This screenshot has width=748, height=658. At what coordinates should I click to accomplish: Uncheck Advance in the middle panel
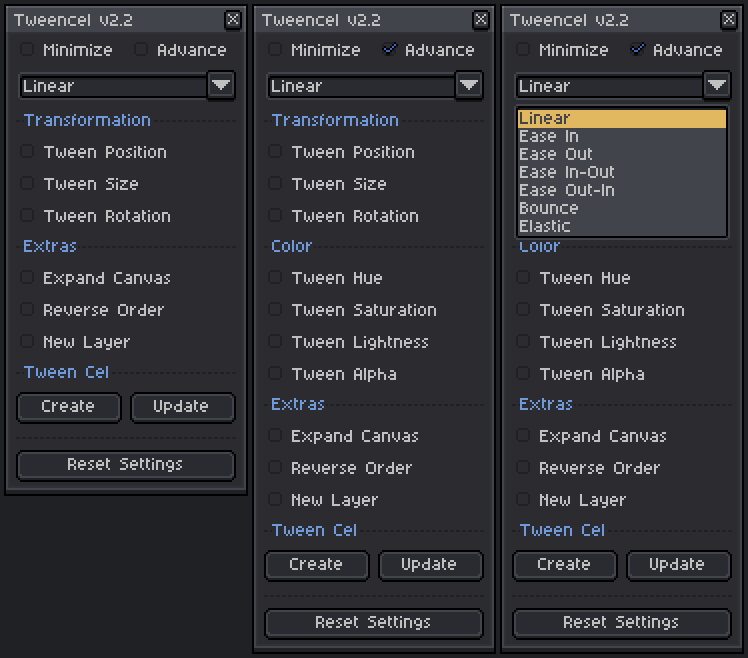(x=390, y=49)
